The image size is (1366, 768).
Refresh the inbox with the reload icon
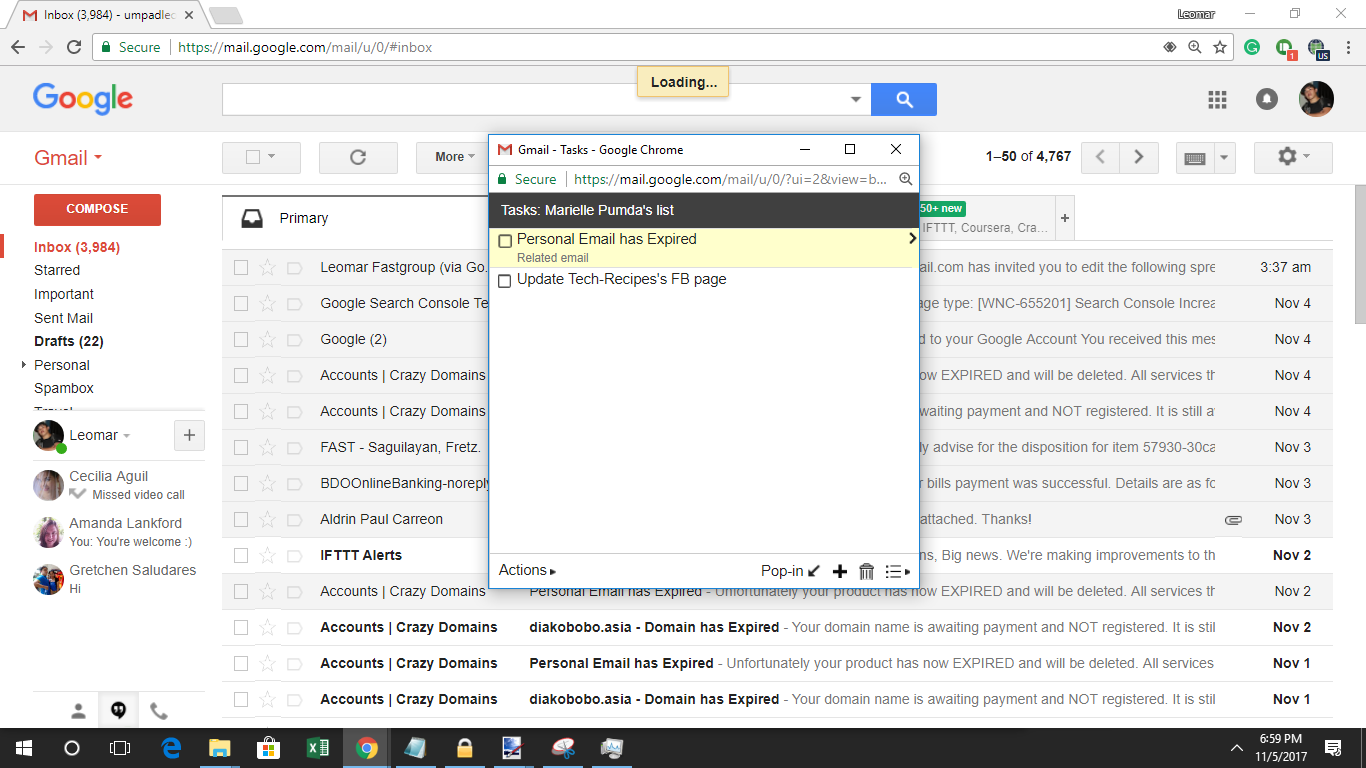[358, 157]
